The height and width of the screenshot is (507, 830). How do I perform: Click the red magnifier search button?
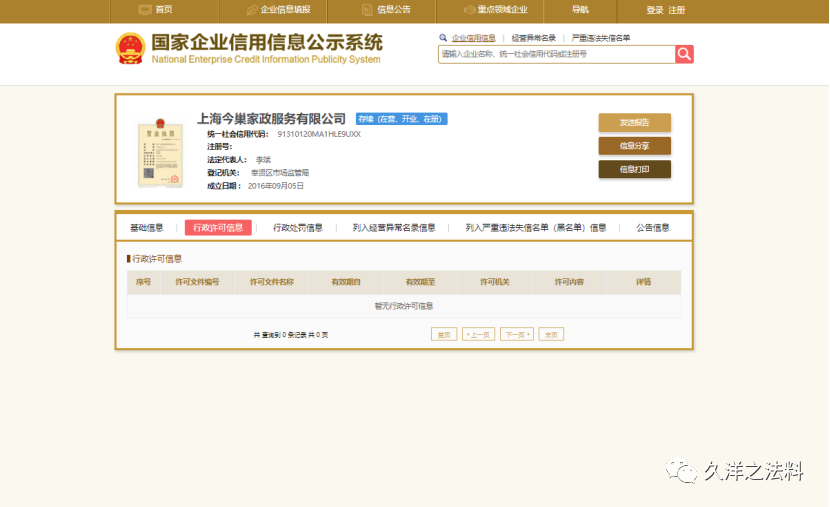coord(684,54)
